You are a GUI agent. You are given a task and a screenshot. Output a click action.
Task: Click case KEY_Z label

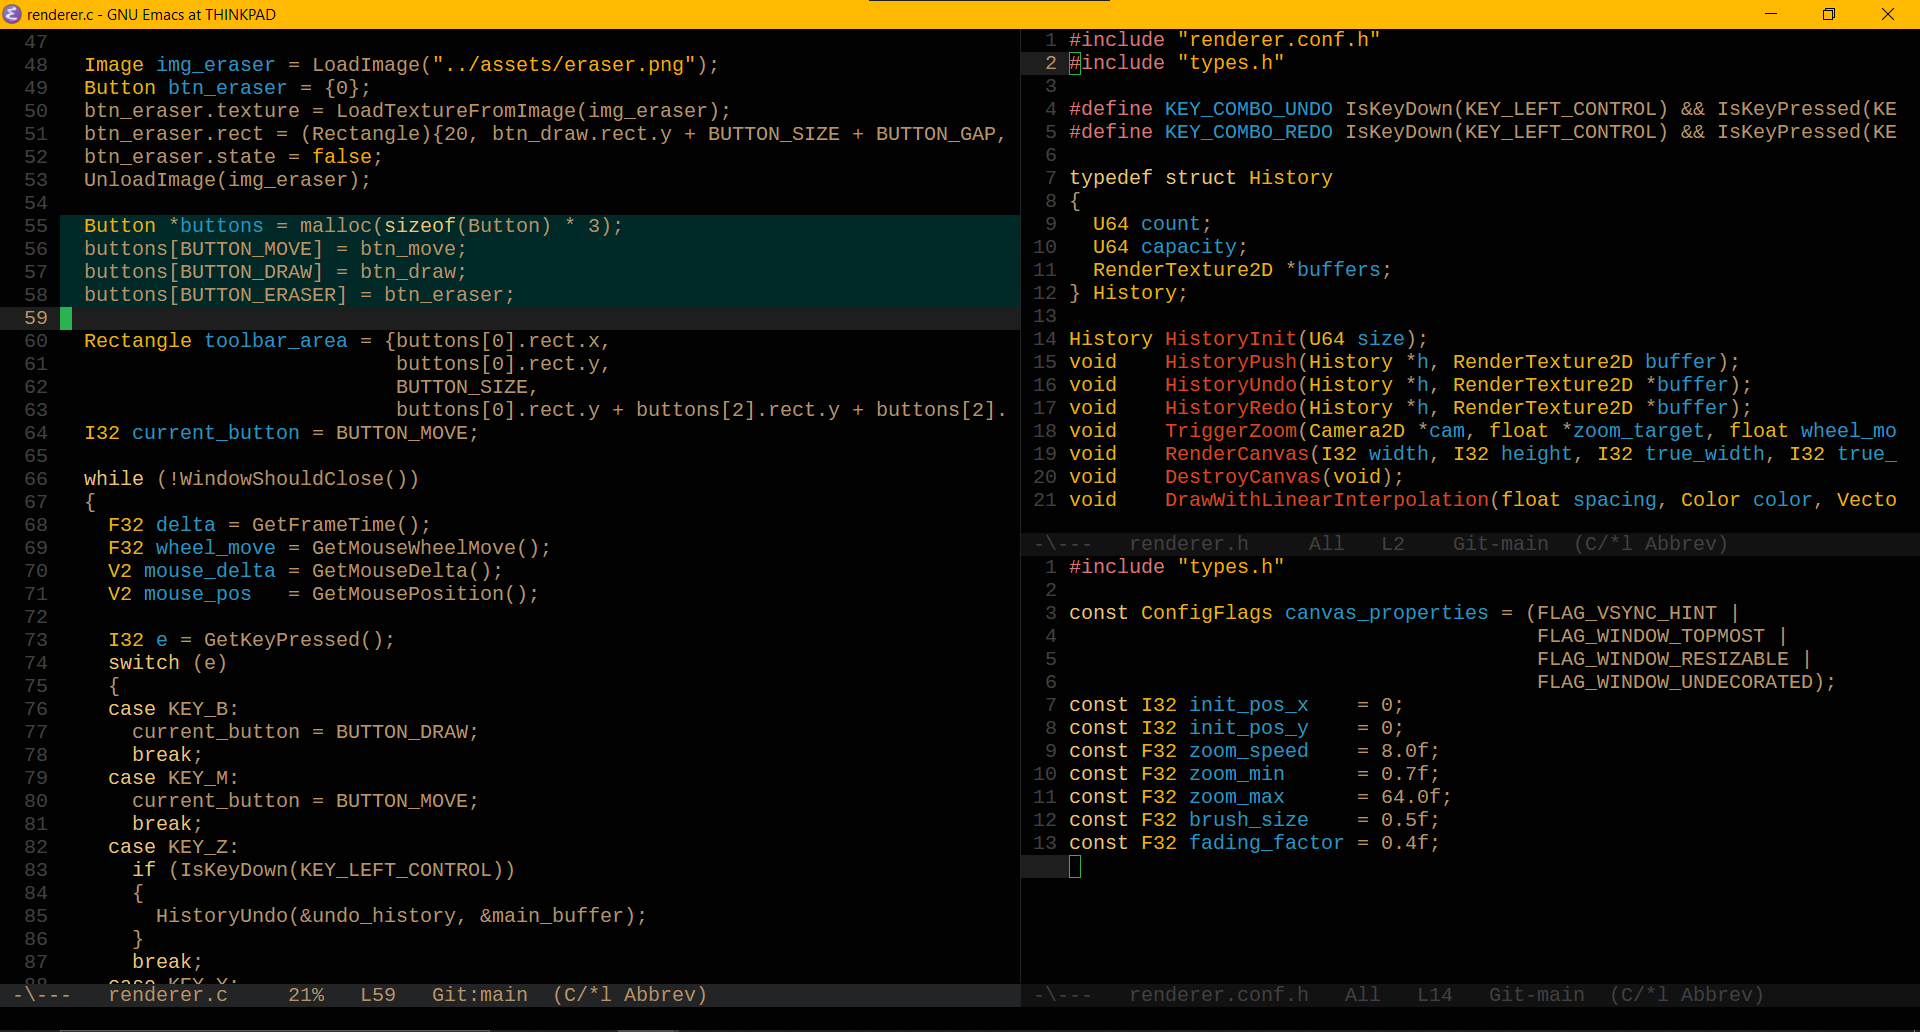pyautogui.click(x=174, y=847)
